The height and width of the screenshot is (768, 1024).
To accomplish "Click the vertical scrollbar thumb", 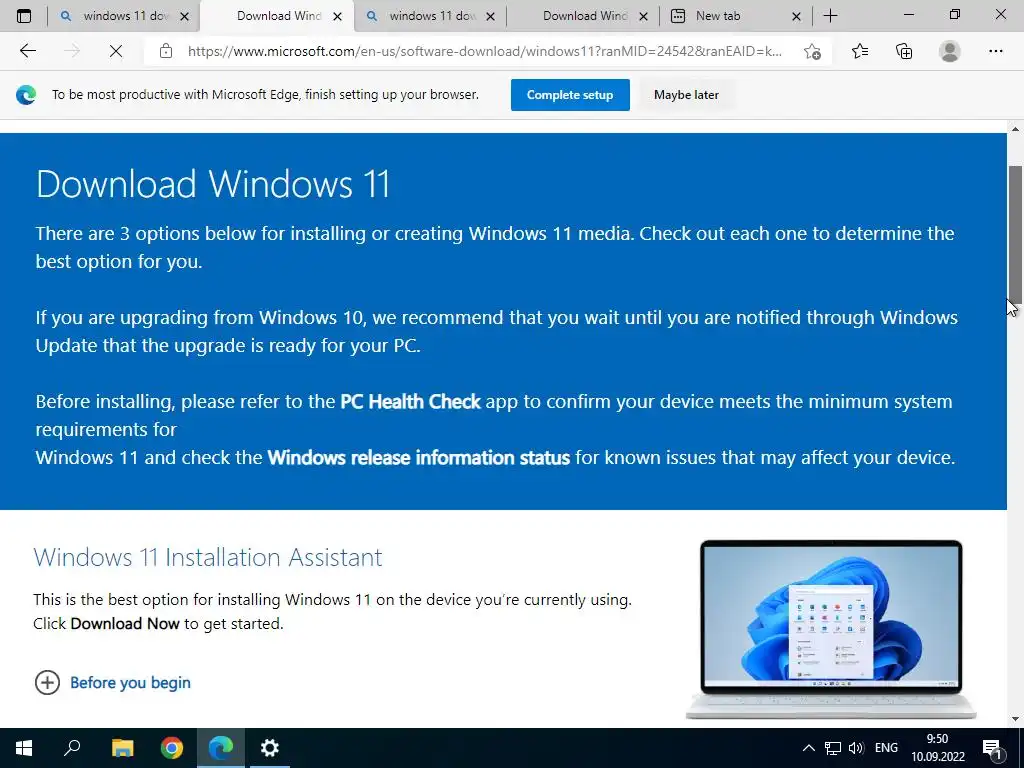I will click(1016, 233).
